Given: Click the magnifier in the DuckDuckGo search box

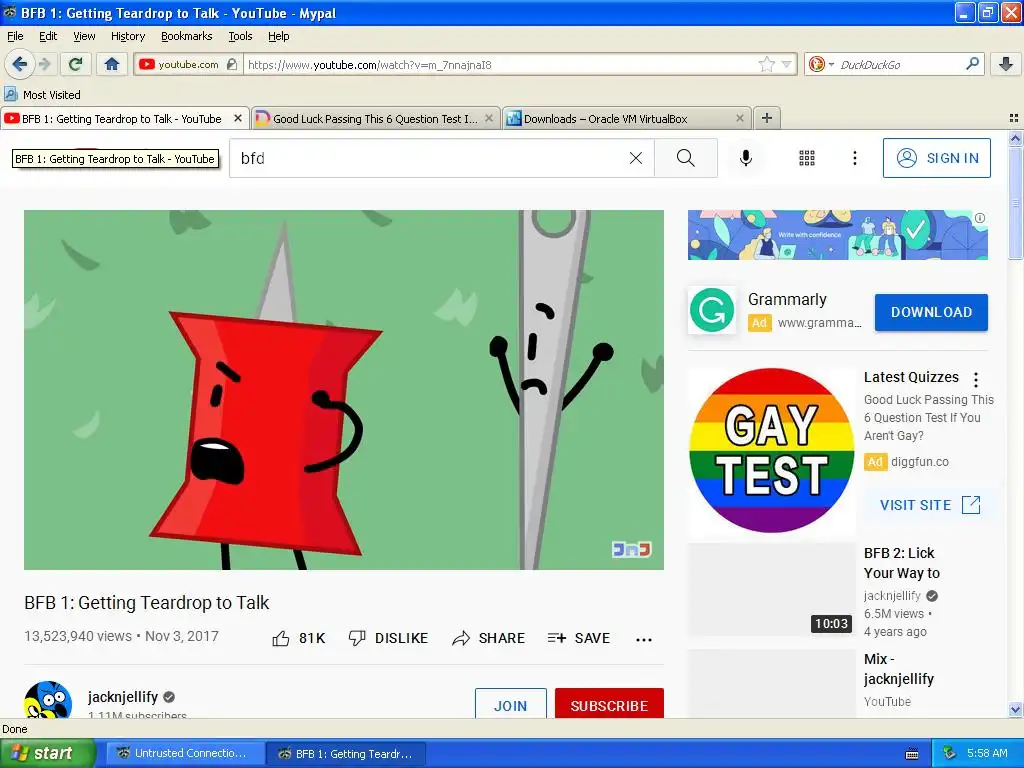Looking at the screenshot, I should (972, 63).
